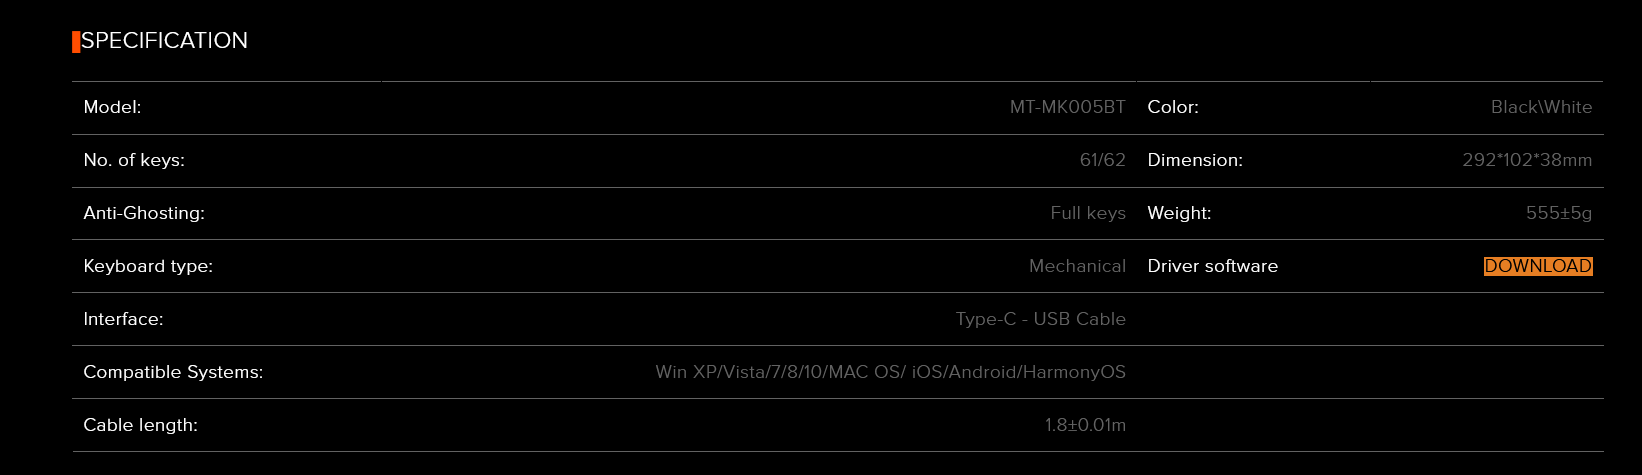Click the 1.8±0.01m cable length value
1642x475 pixels.
point(1085,425)
